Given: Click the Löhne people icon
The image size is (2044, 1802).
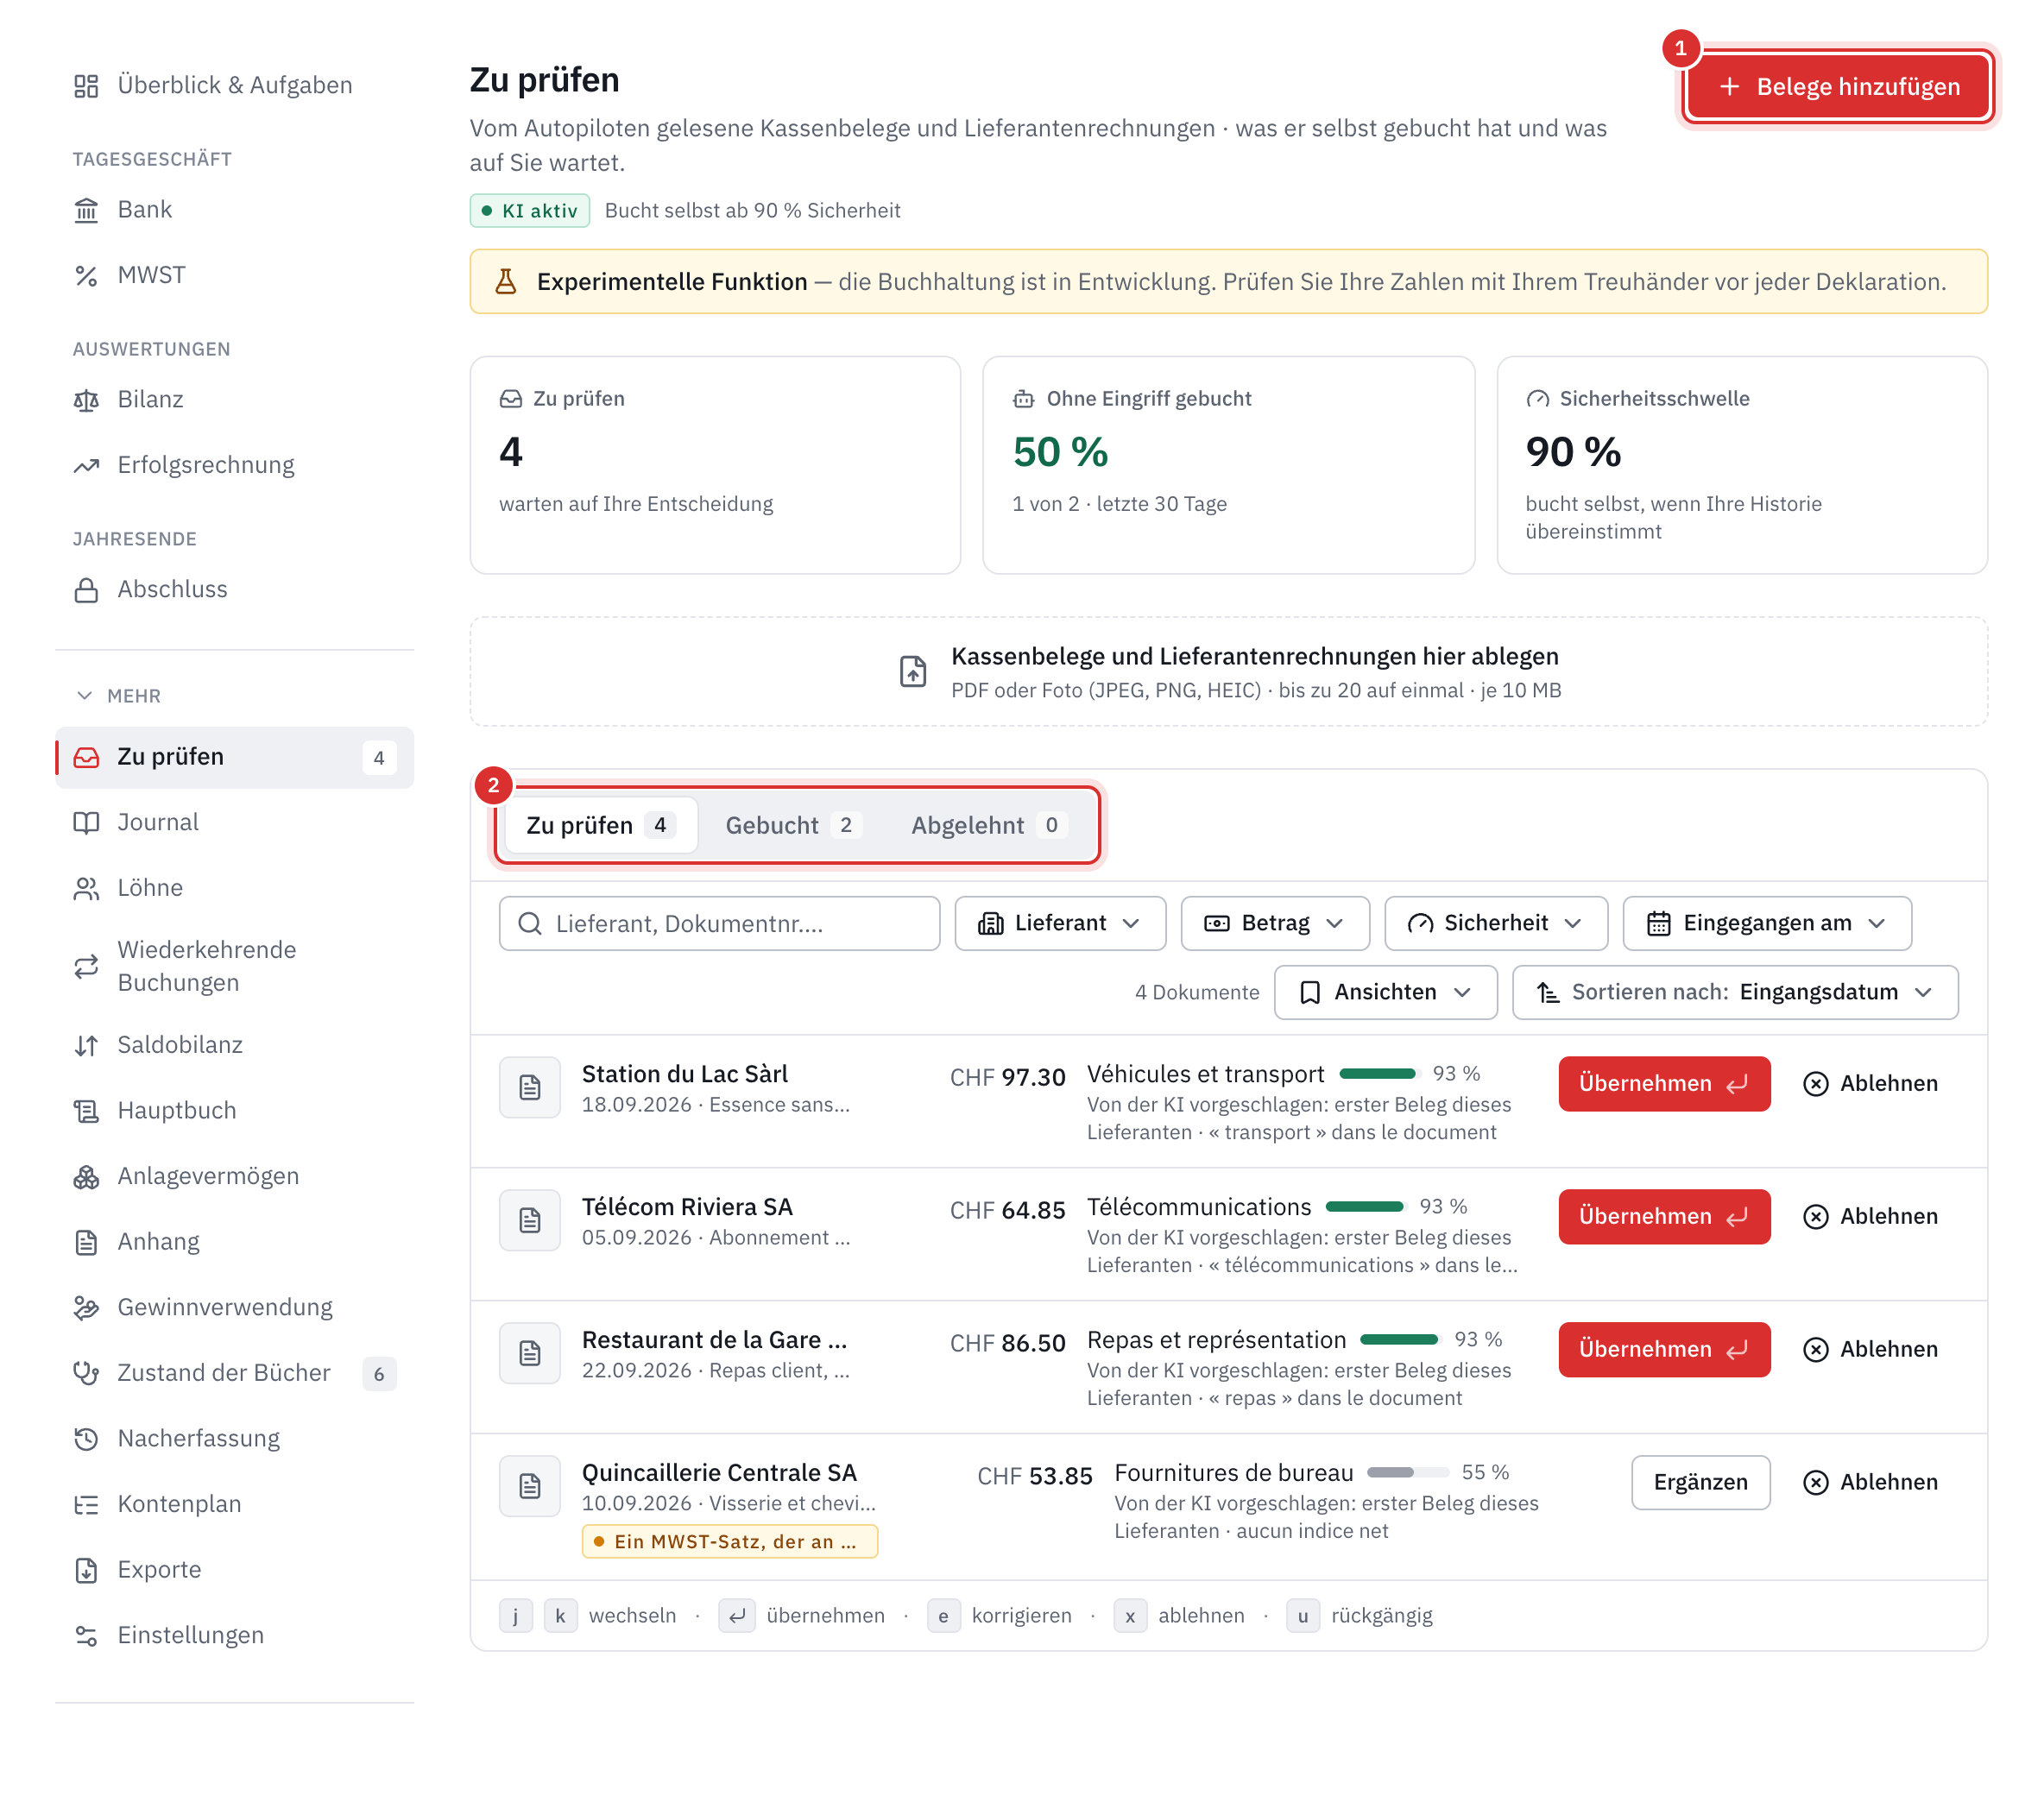Looking at the screenshot, I should tap(86, 889).
